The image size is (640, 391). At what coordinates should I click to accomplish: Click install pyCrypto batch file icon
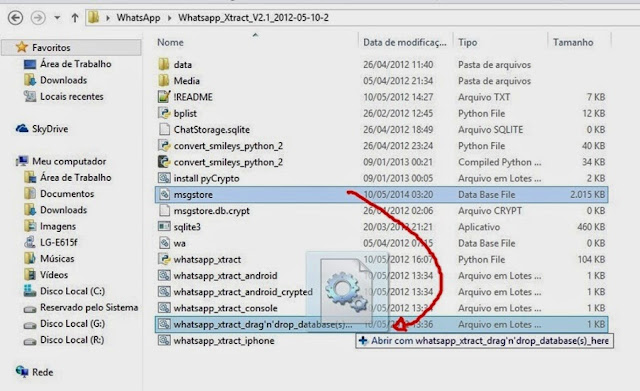click(164, 178)
